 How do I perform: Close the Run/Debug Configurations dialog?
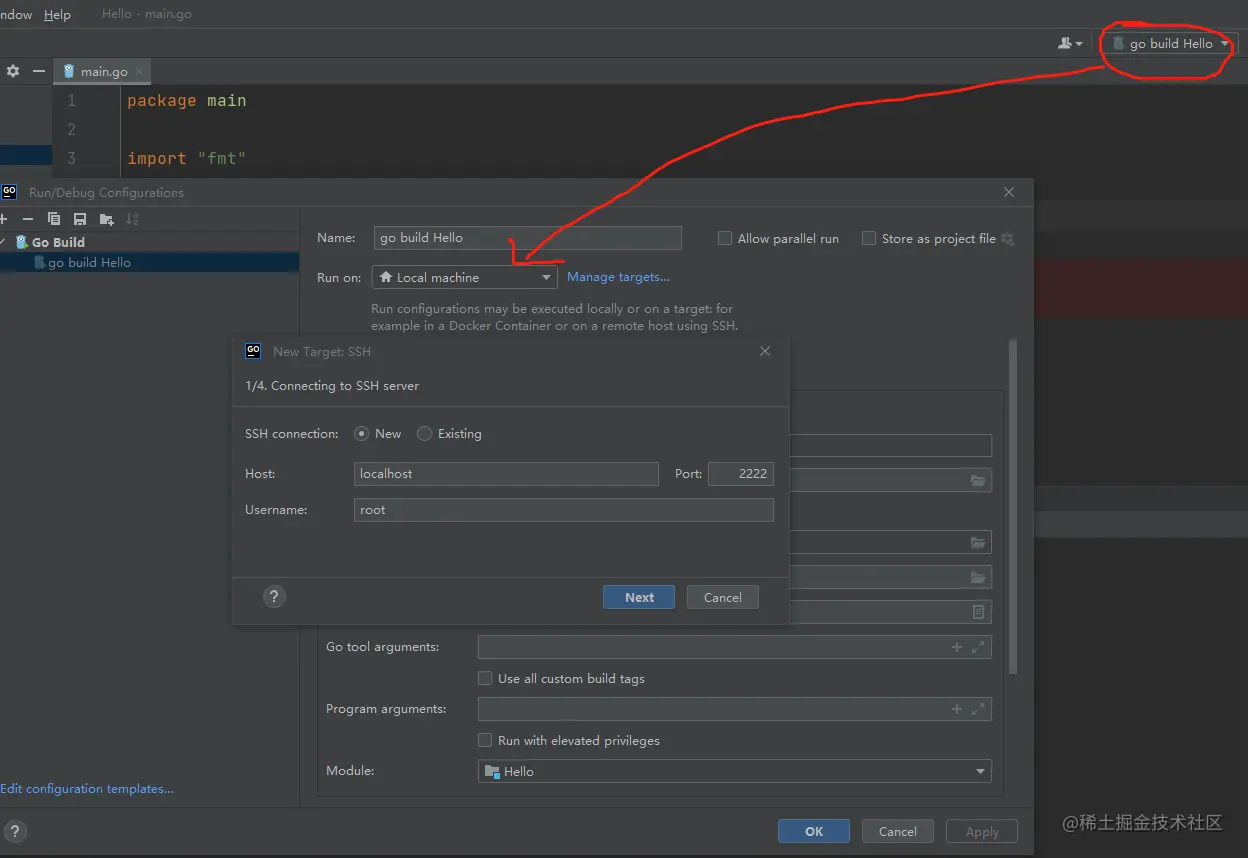1009,192
